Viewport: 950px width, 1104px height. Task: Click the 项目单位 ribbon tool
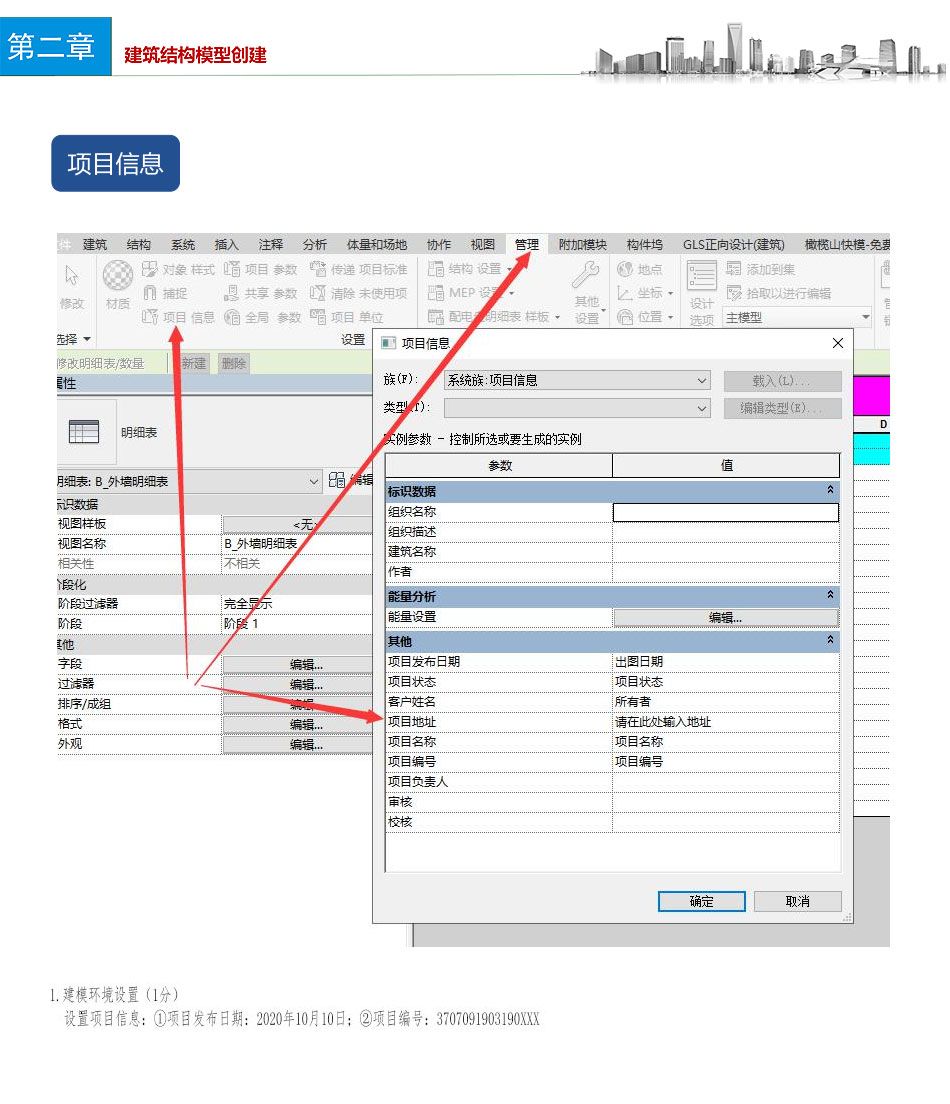coord(346,318)
